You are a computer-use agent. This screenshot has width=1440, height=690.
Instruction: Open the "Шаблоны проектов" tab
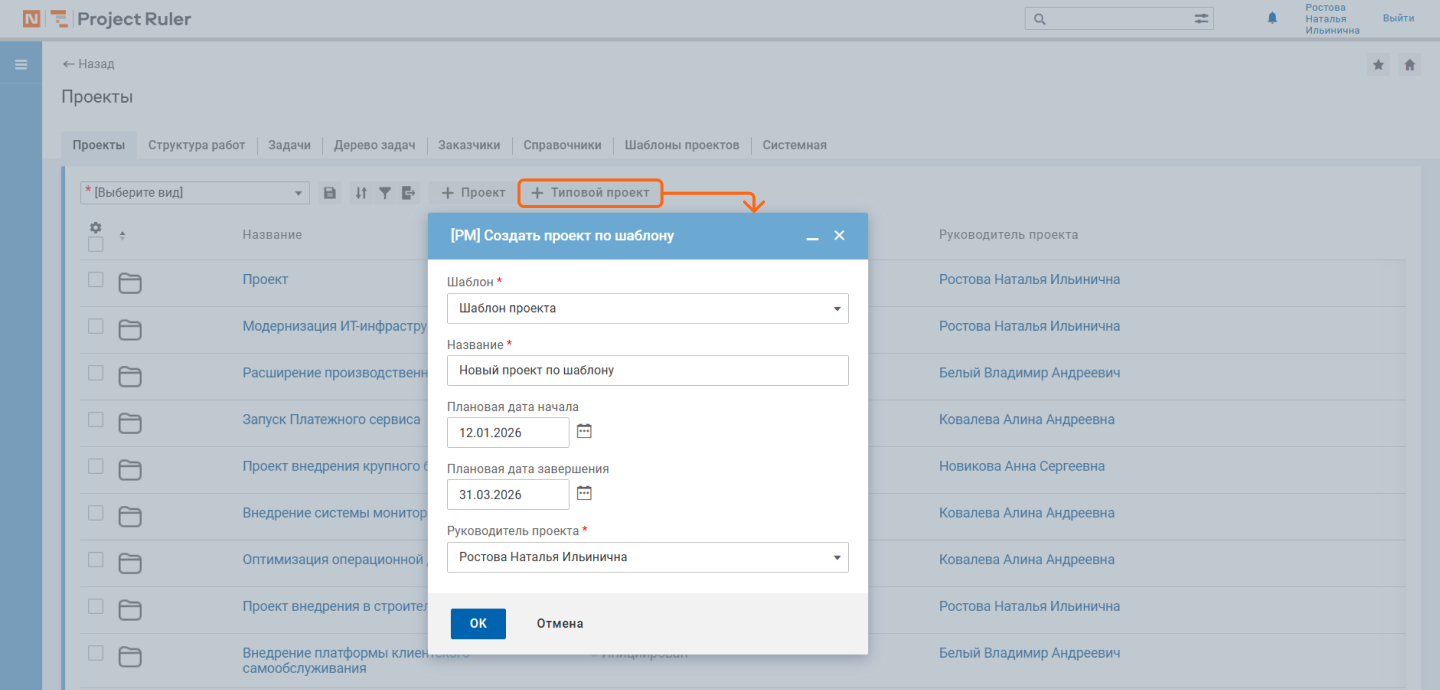click(681, 145)
